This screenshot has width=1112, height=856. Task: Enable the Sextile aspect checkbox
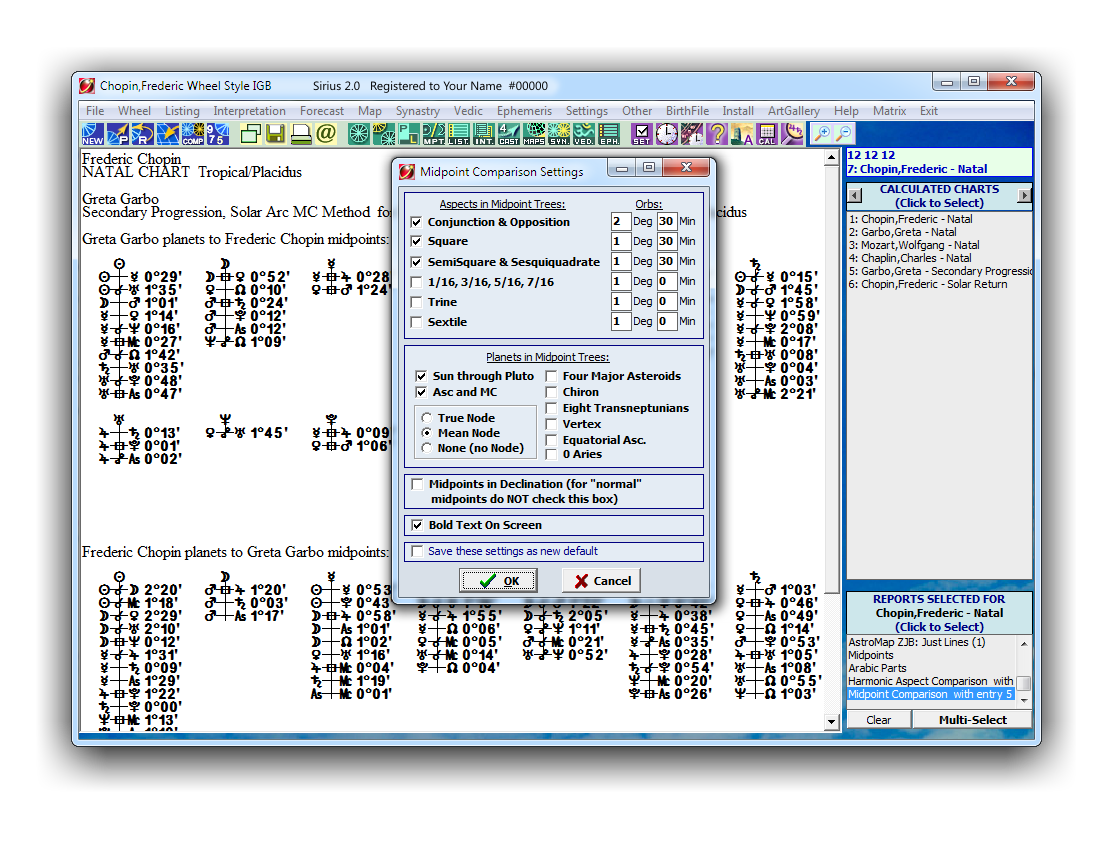click(x=416, y=322)
